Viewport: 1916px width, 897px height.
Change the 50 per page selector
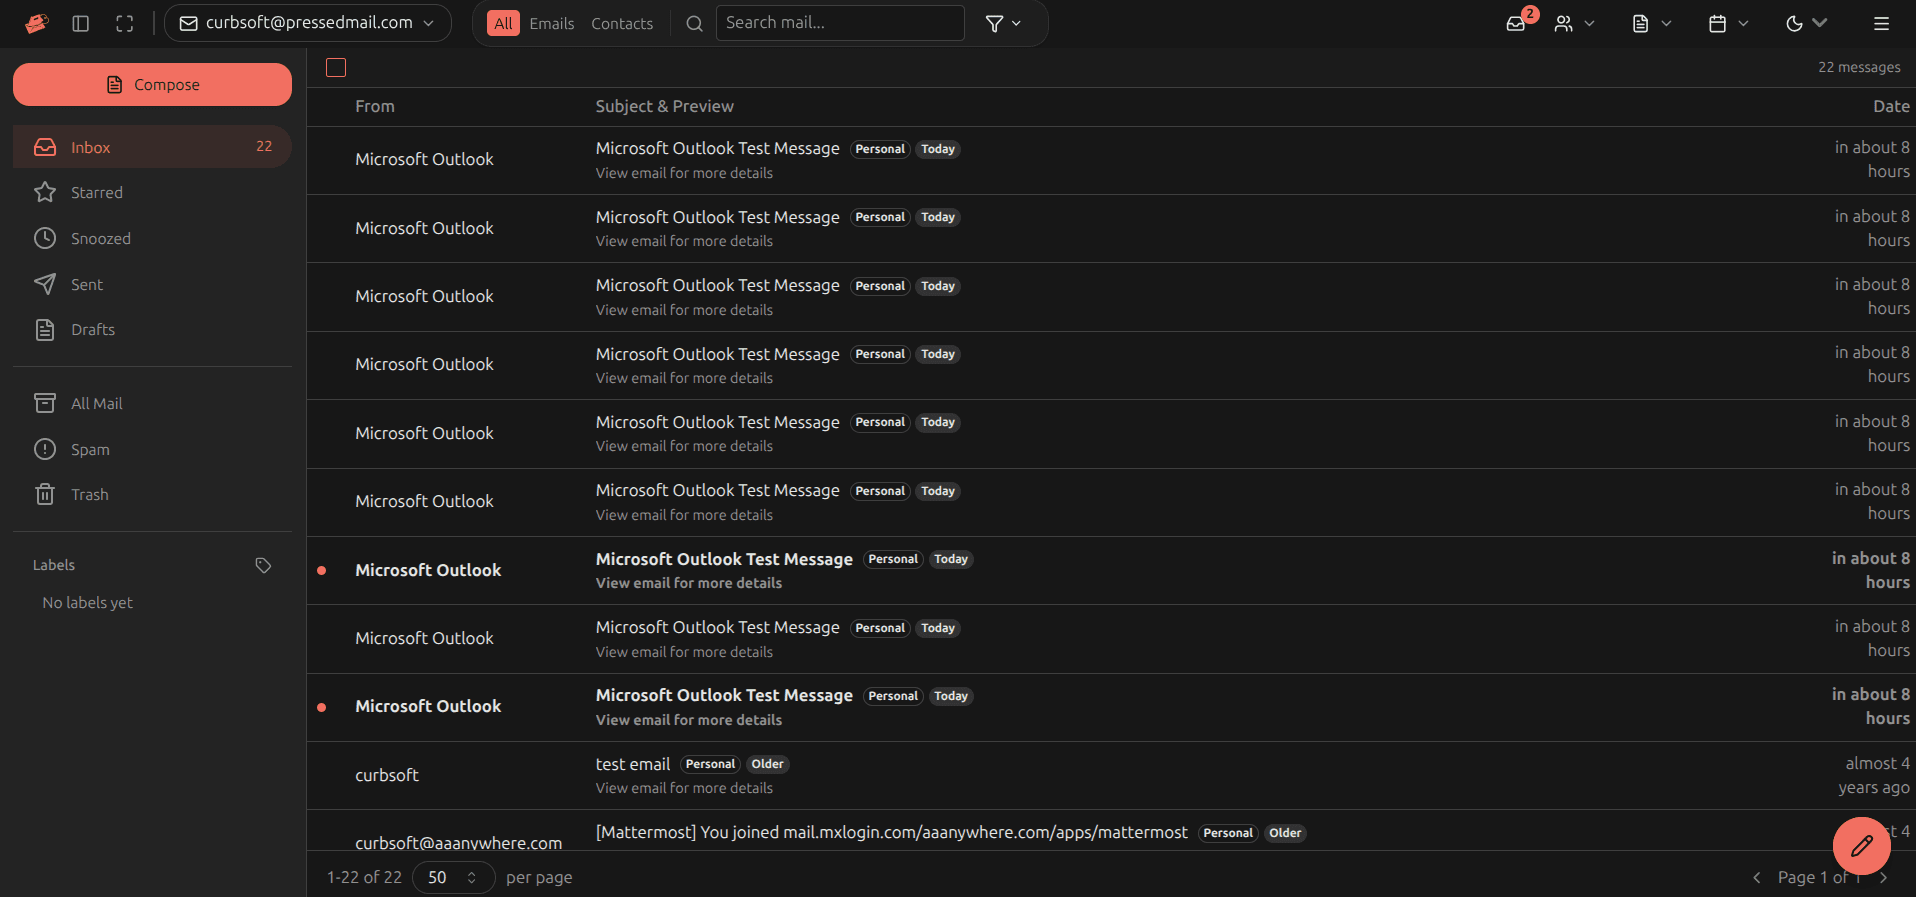click(453, 877)
